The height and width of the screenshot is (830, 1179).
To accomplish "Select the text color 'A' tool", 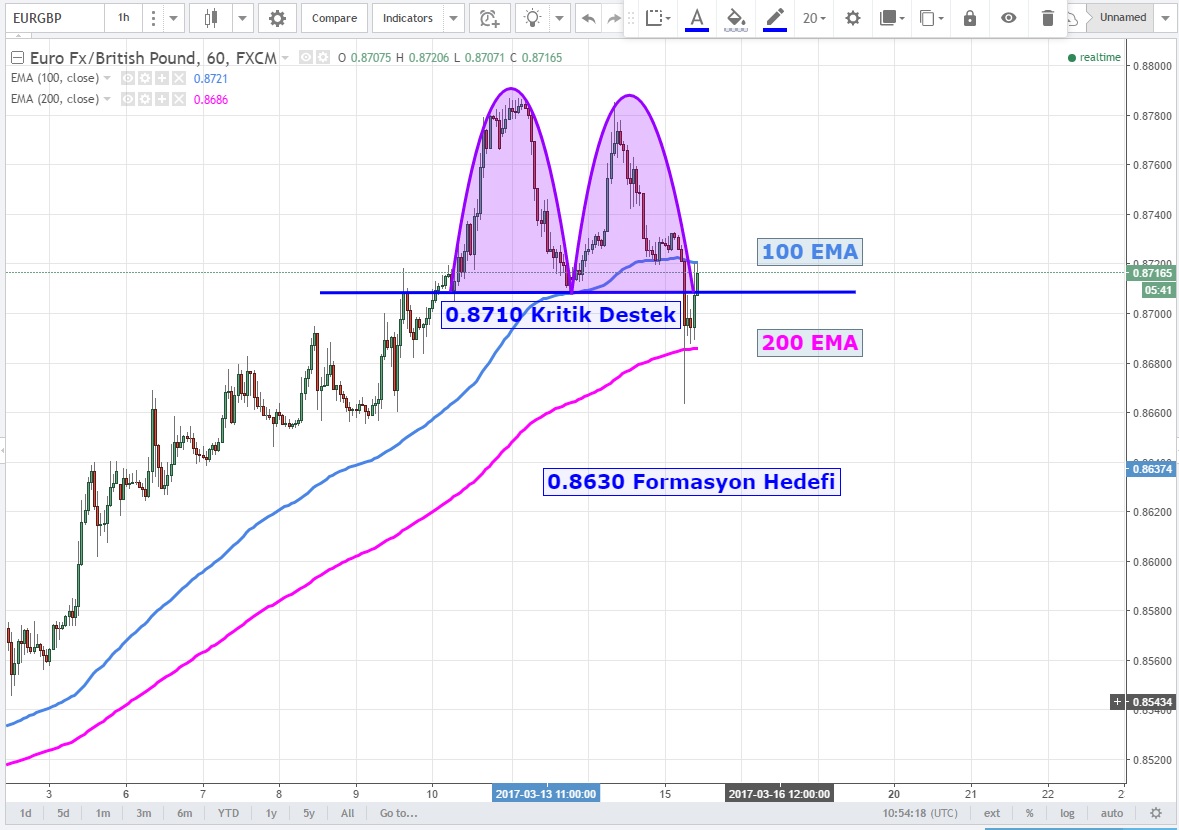I will (697, 18).
